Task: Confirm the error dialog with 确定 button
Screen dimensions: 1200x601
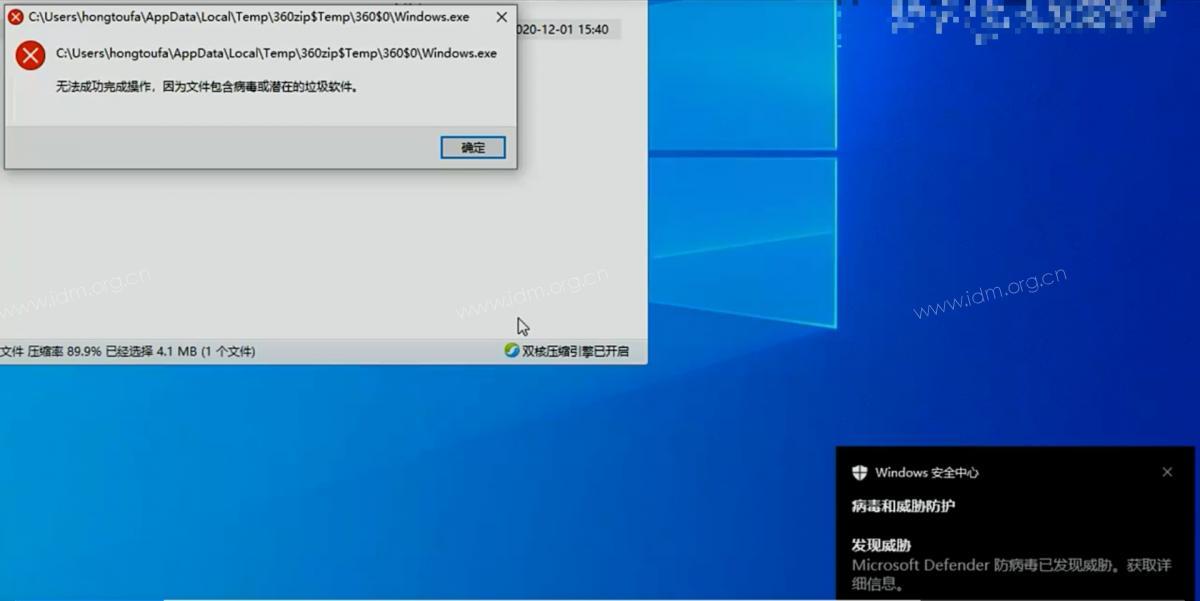Action: 473,148
